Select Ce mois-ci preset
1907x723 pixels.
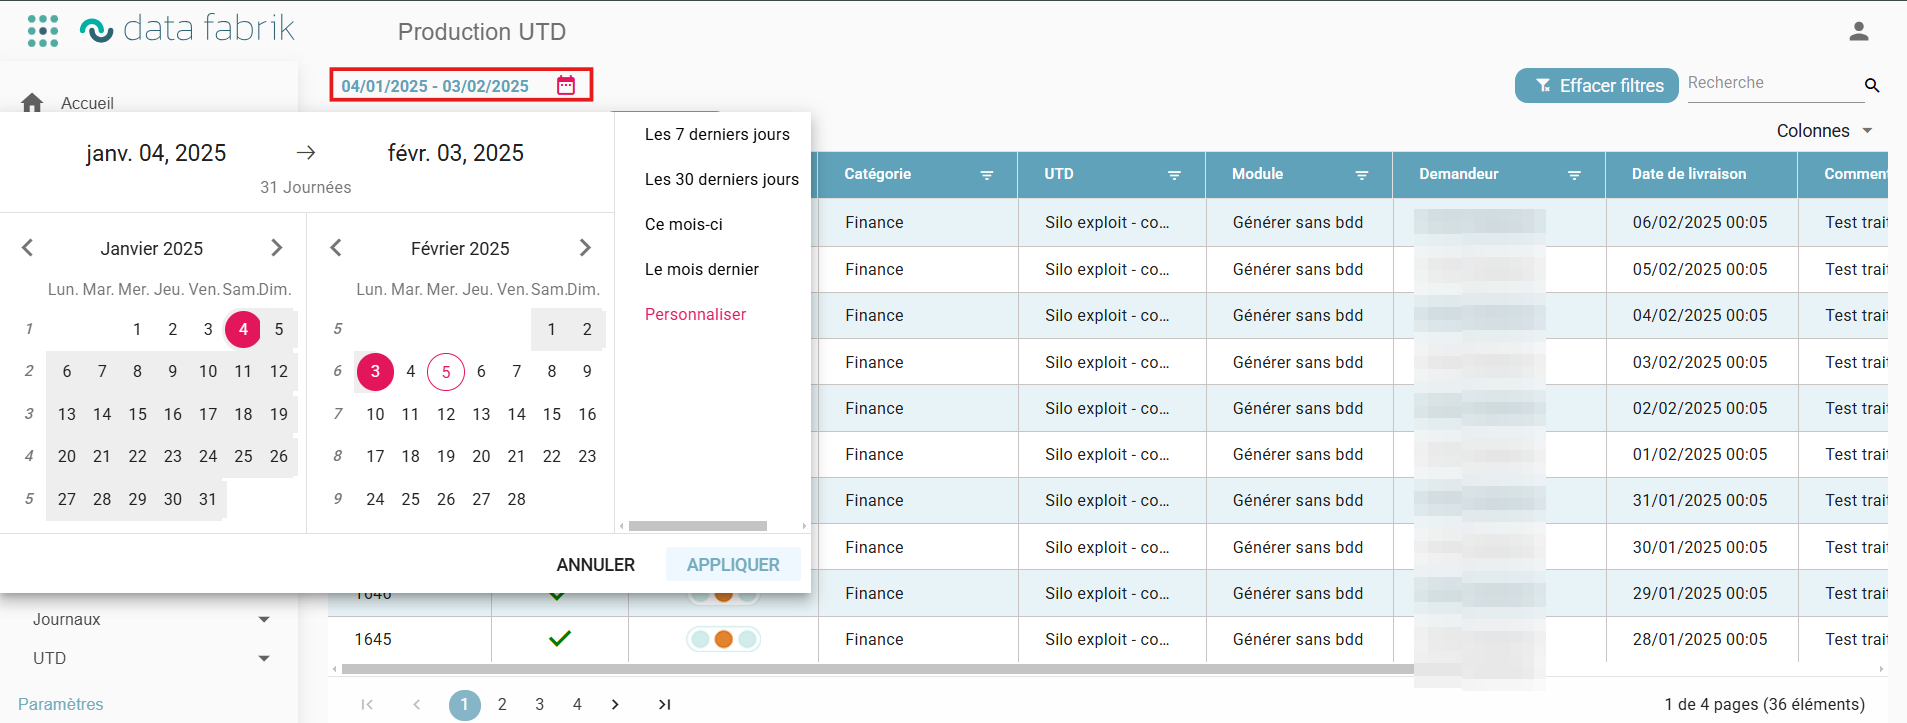click(x=684, y=224)
